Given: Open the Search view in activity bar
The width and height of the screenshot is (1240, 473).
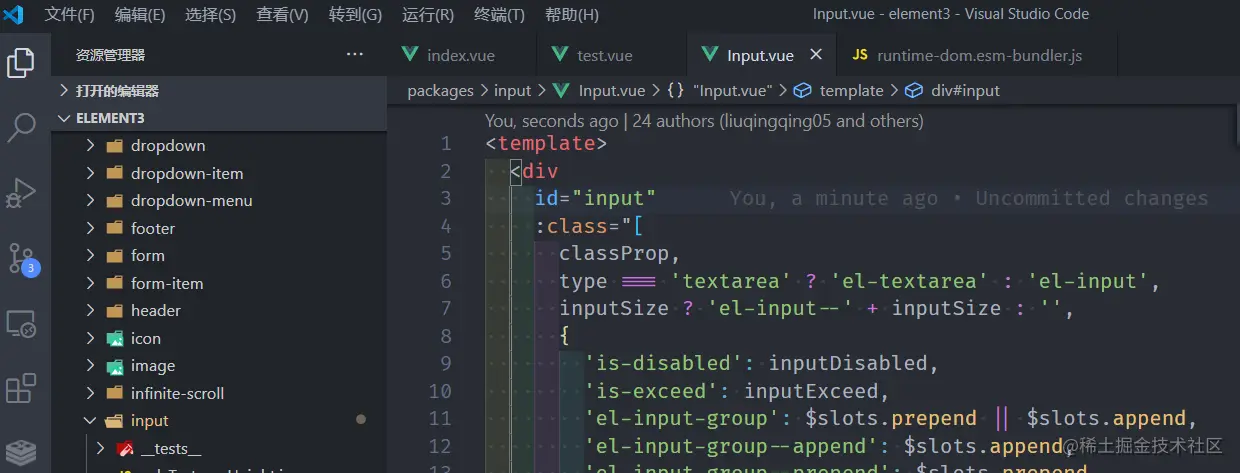Looking at the screenshot, I should pyautogui.click(x=21, y=127).
